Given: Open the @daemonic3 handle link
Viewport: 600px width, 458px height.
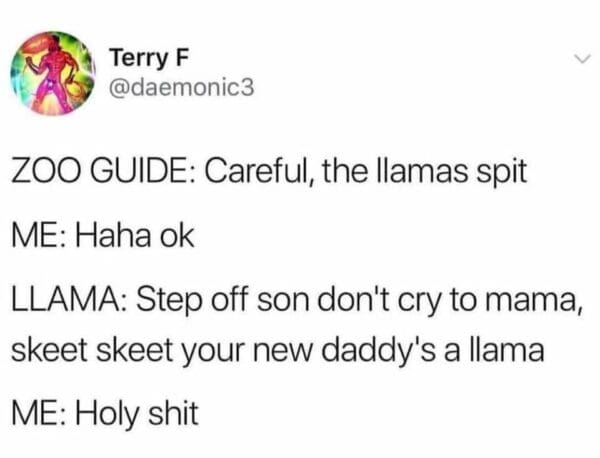Looking at the screenshot, I should (181, 88).
